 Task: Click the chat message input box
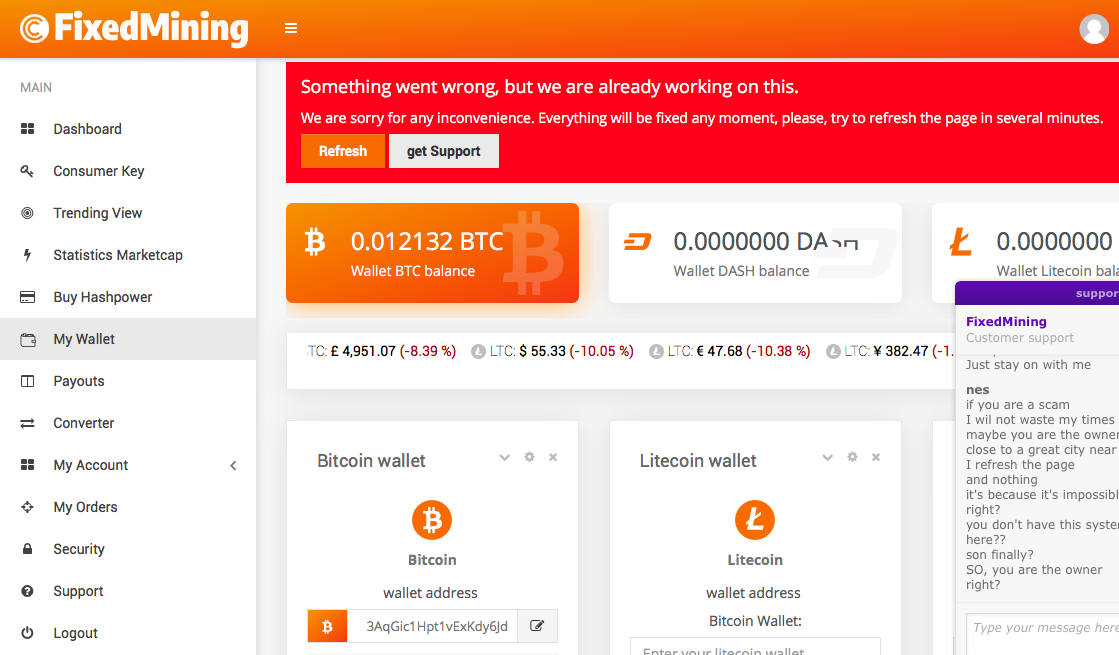1043,634
